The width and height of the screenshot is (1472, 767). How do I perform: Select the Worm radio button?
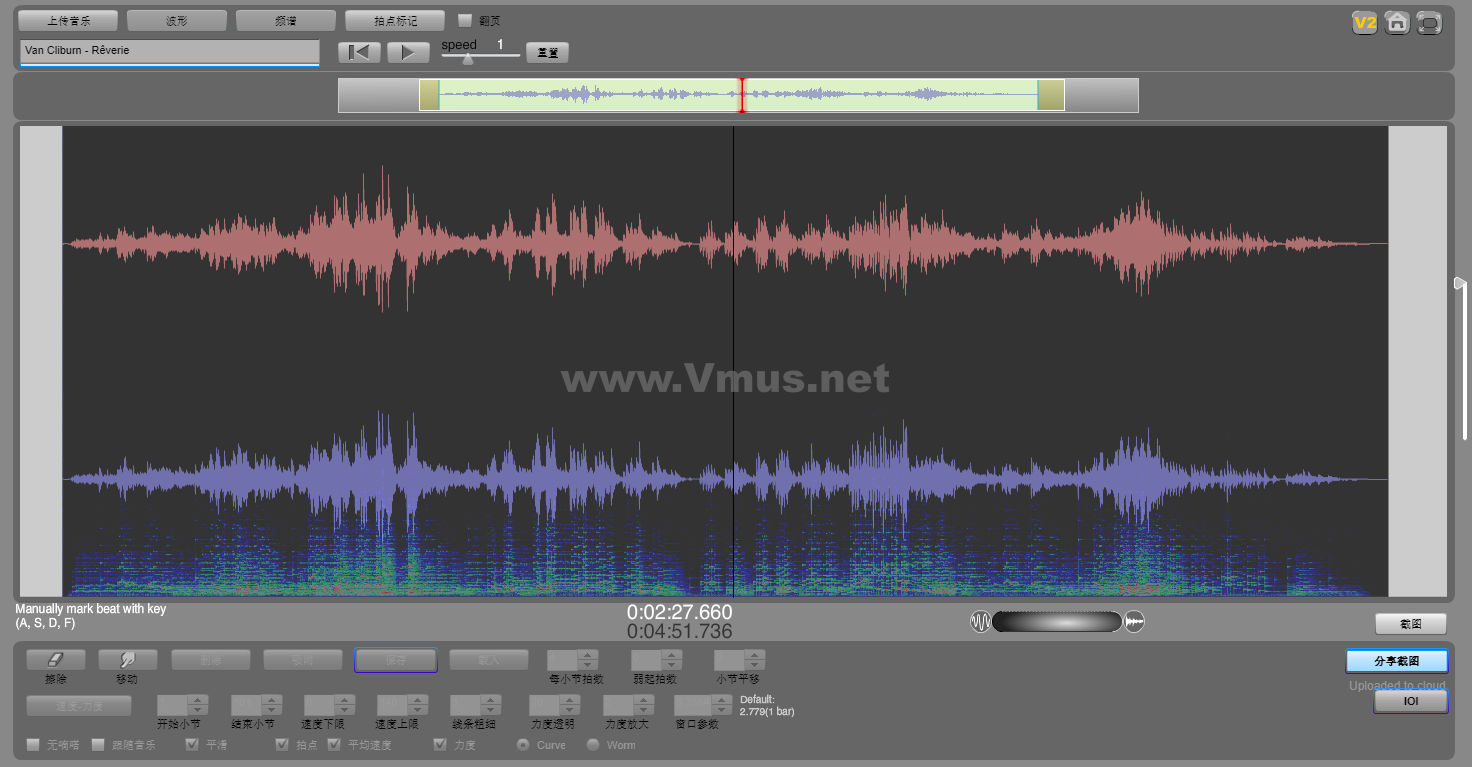click(593, 745)
